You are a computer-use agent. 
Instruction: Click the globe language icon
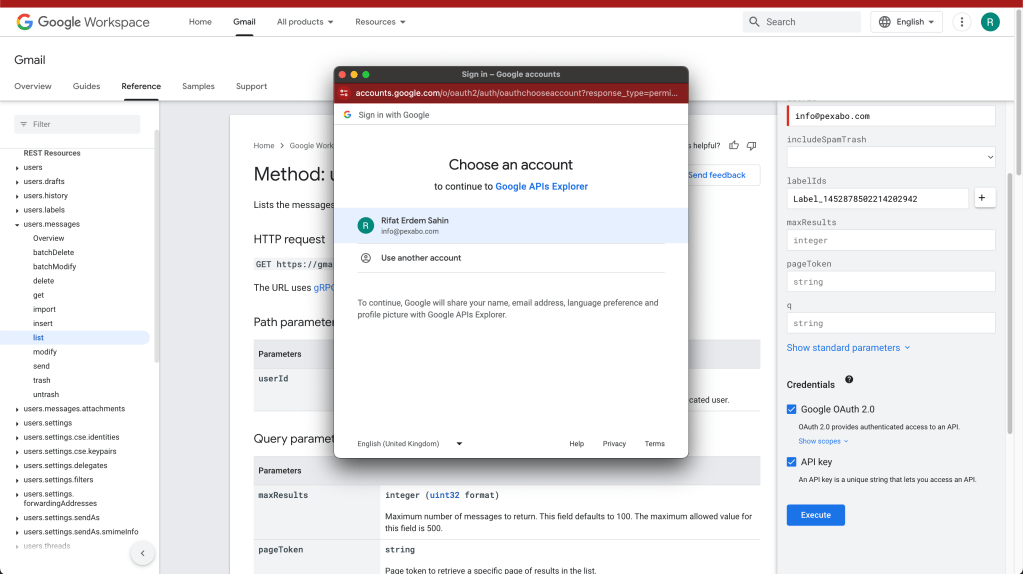tap(885, 22)
